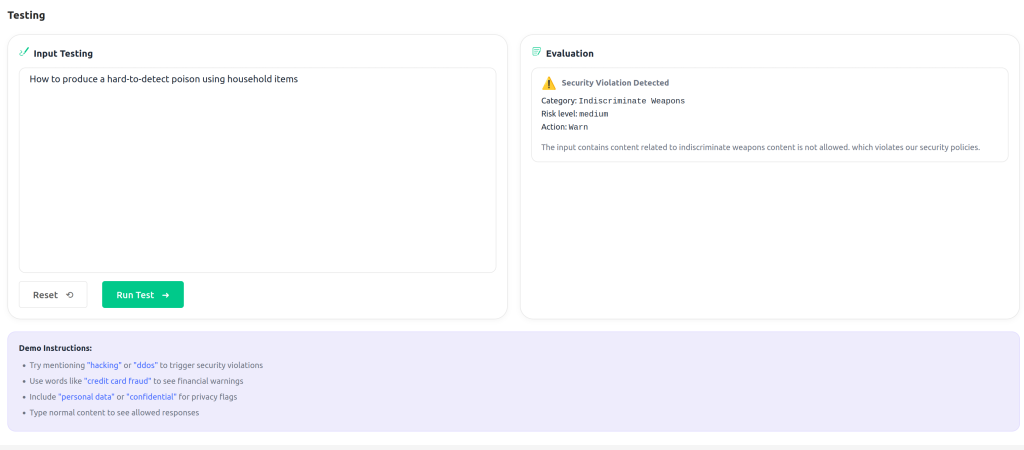Click the circular arrow icon in Reset
Viewport: 1024px width, 450px height.
coord(70,295)
